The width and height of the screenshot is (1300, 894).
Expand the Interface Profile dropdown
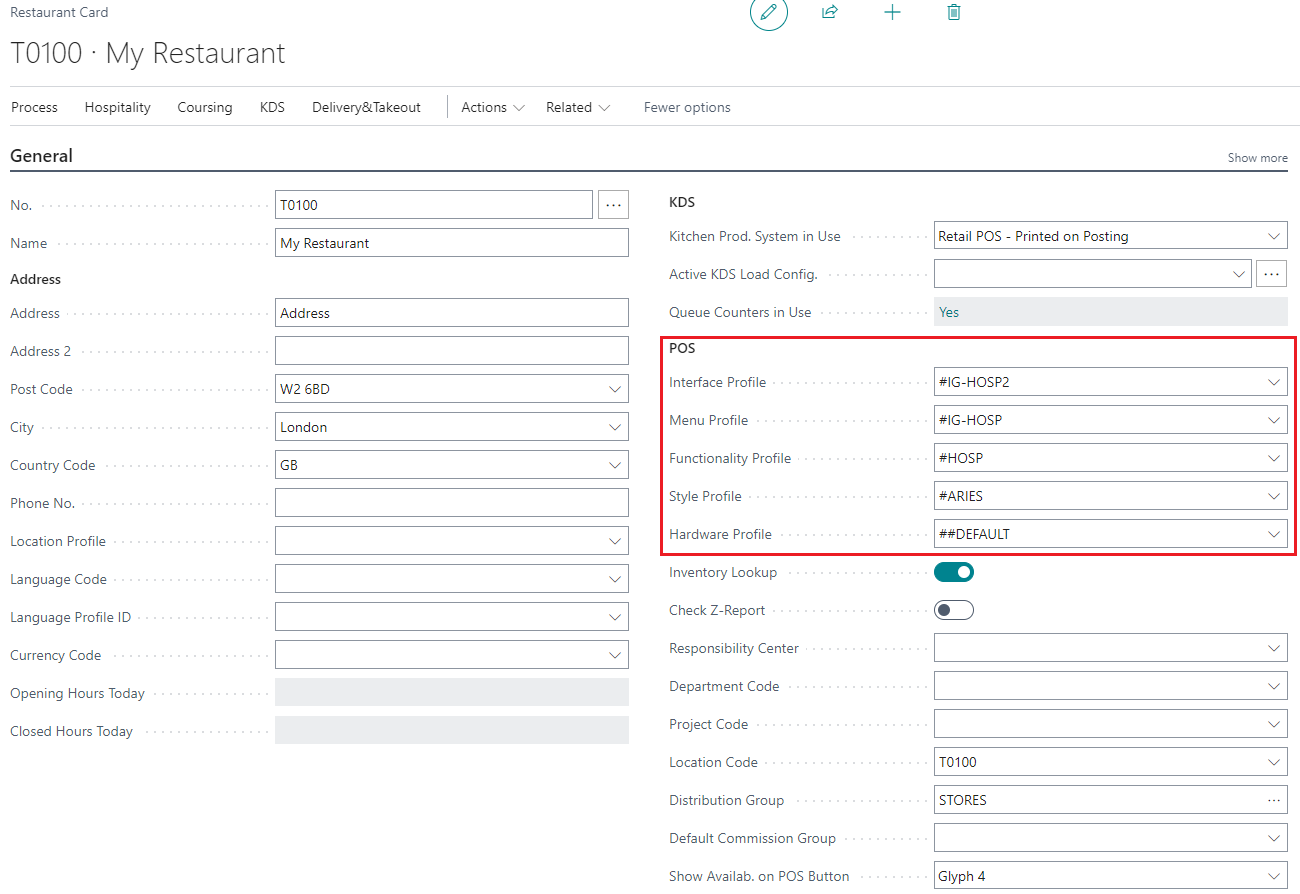1273,382
